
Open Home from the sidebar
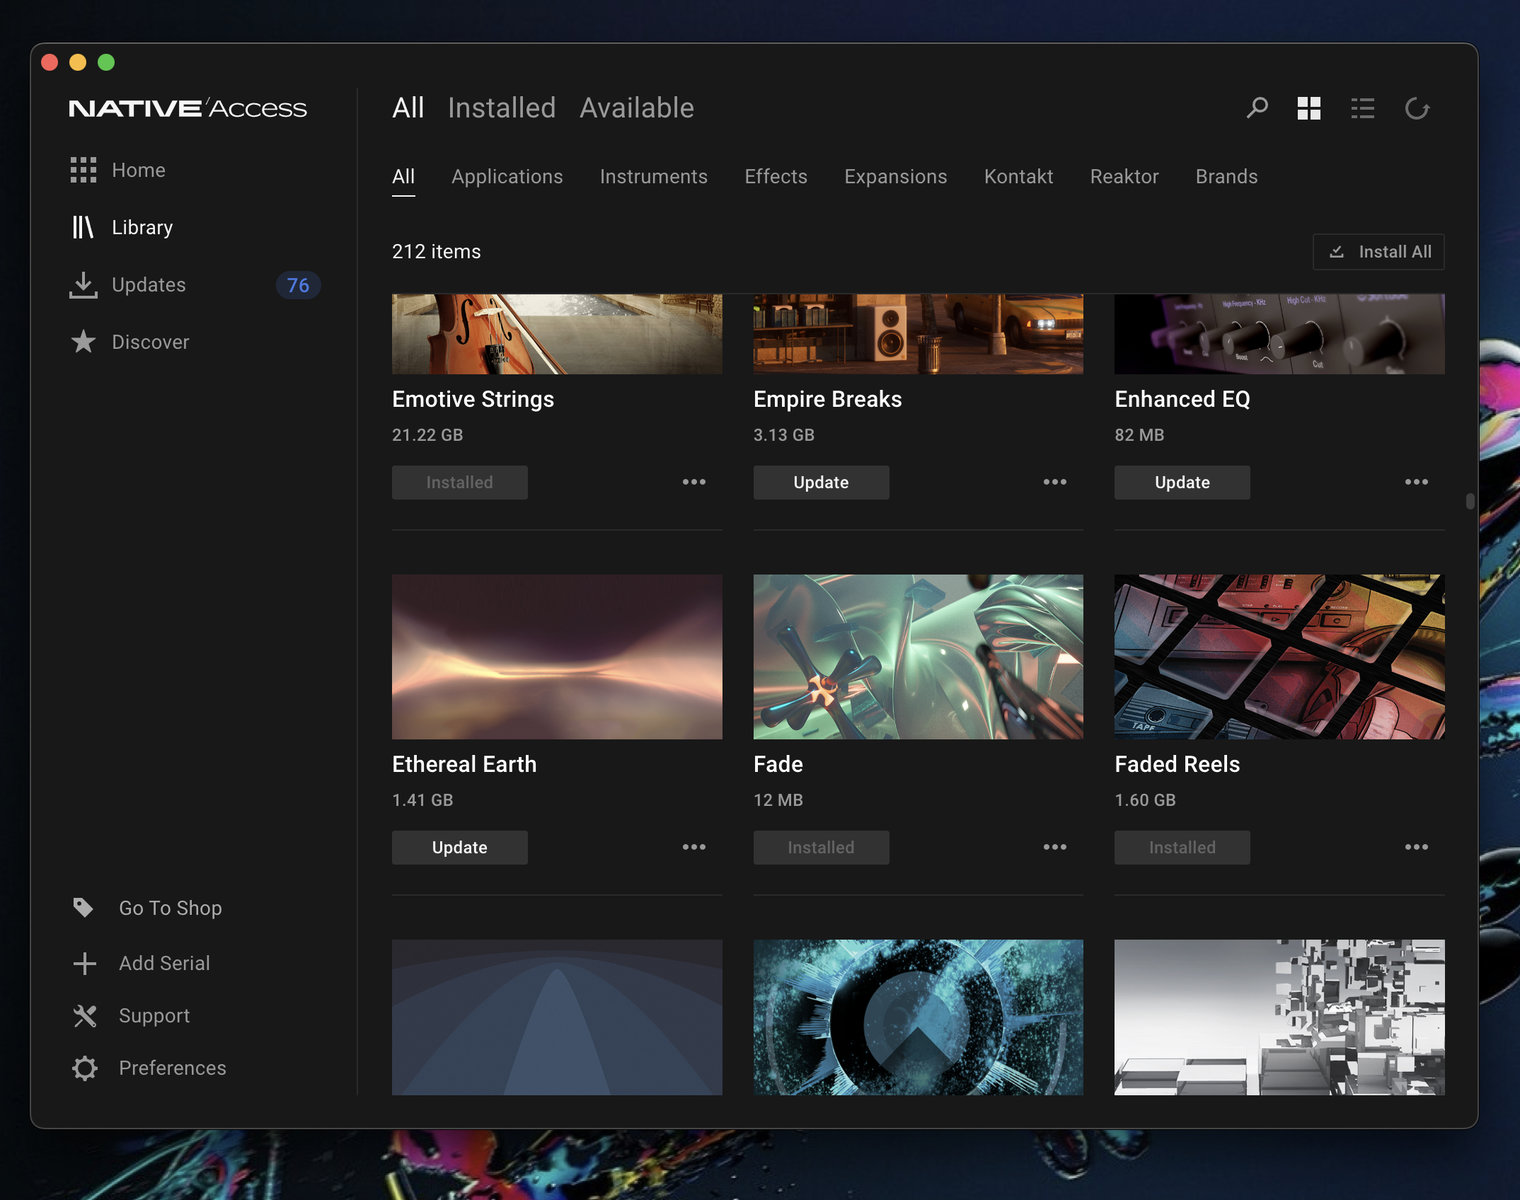[138, 170]
